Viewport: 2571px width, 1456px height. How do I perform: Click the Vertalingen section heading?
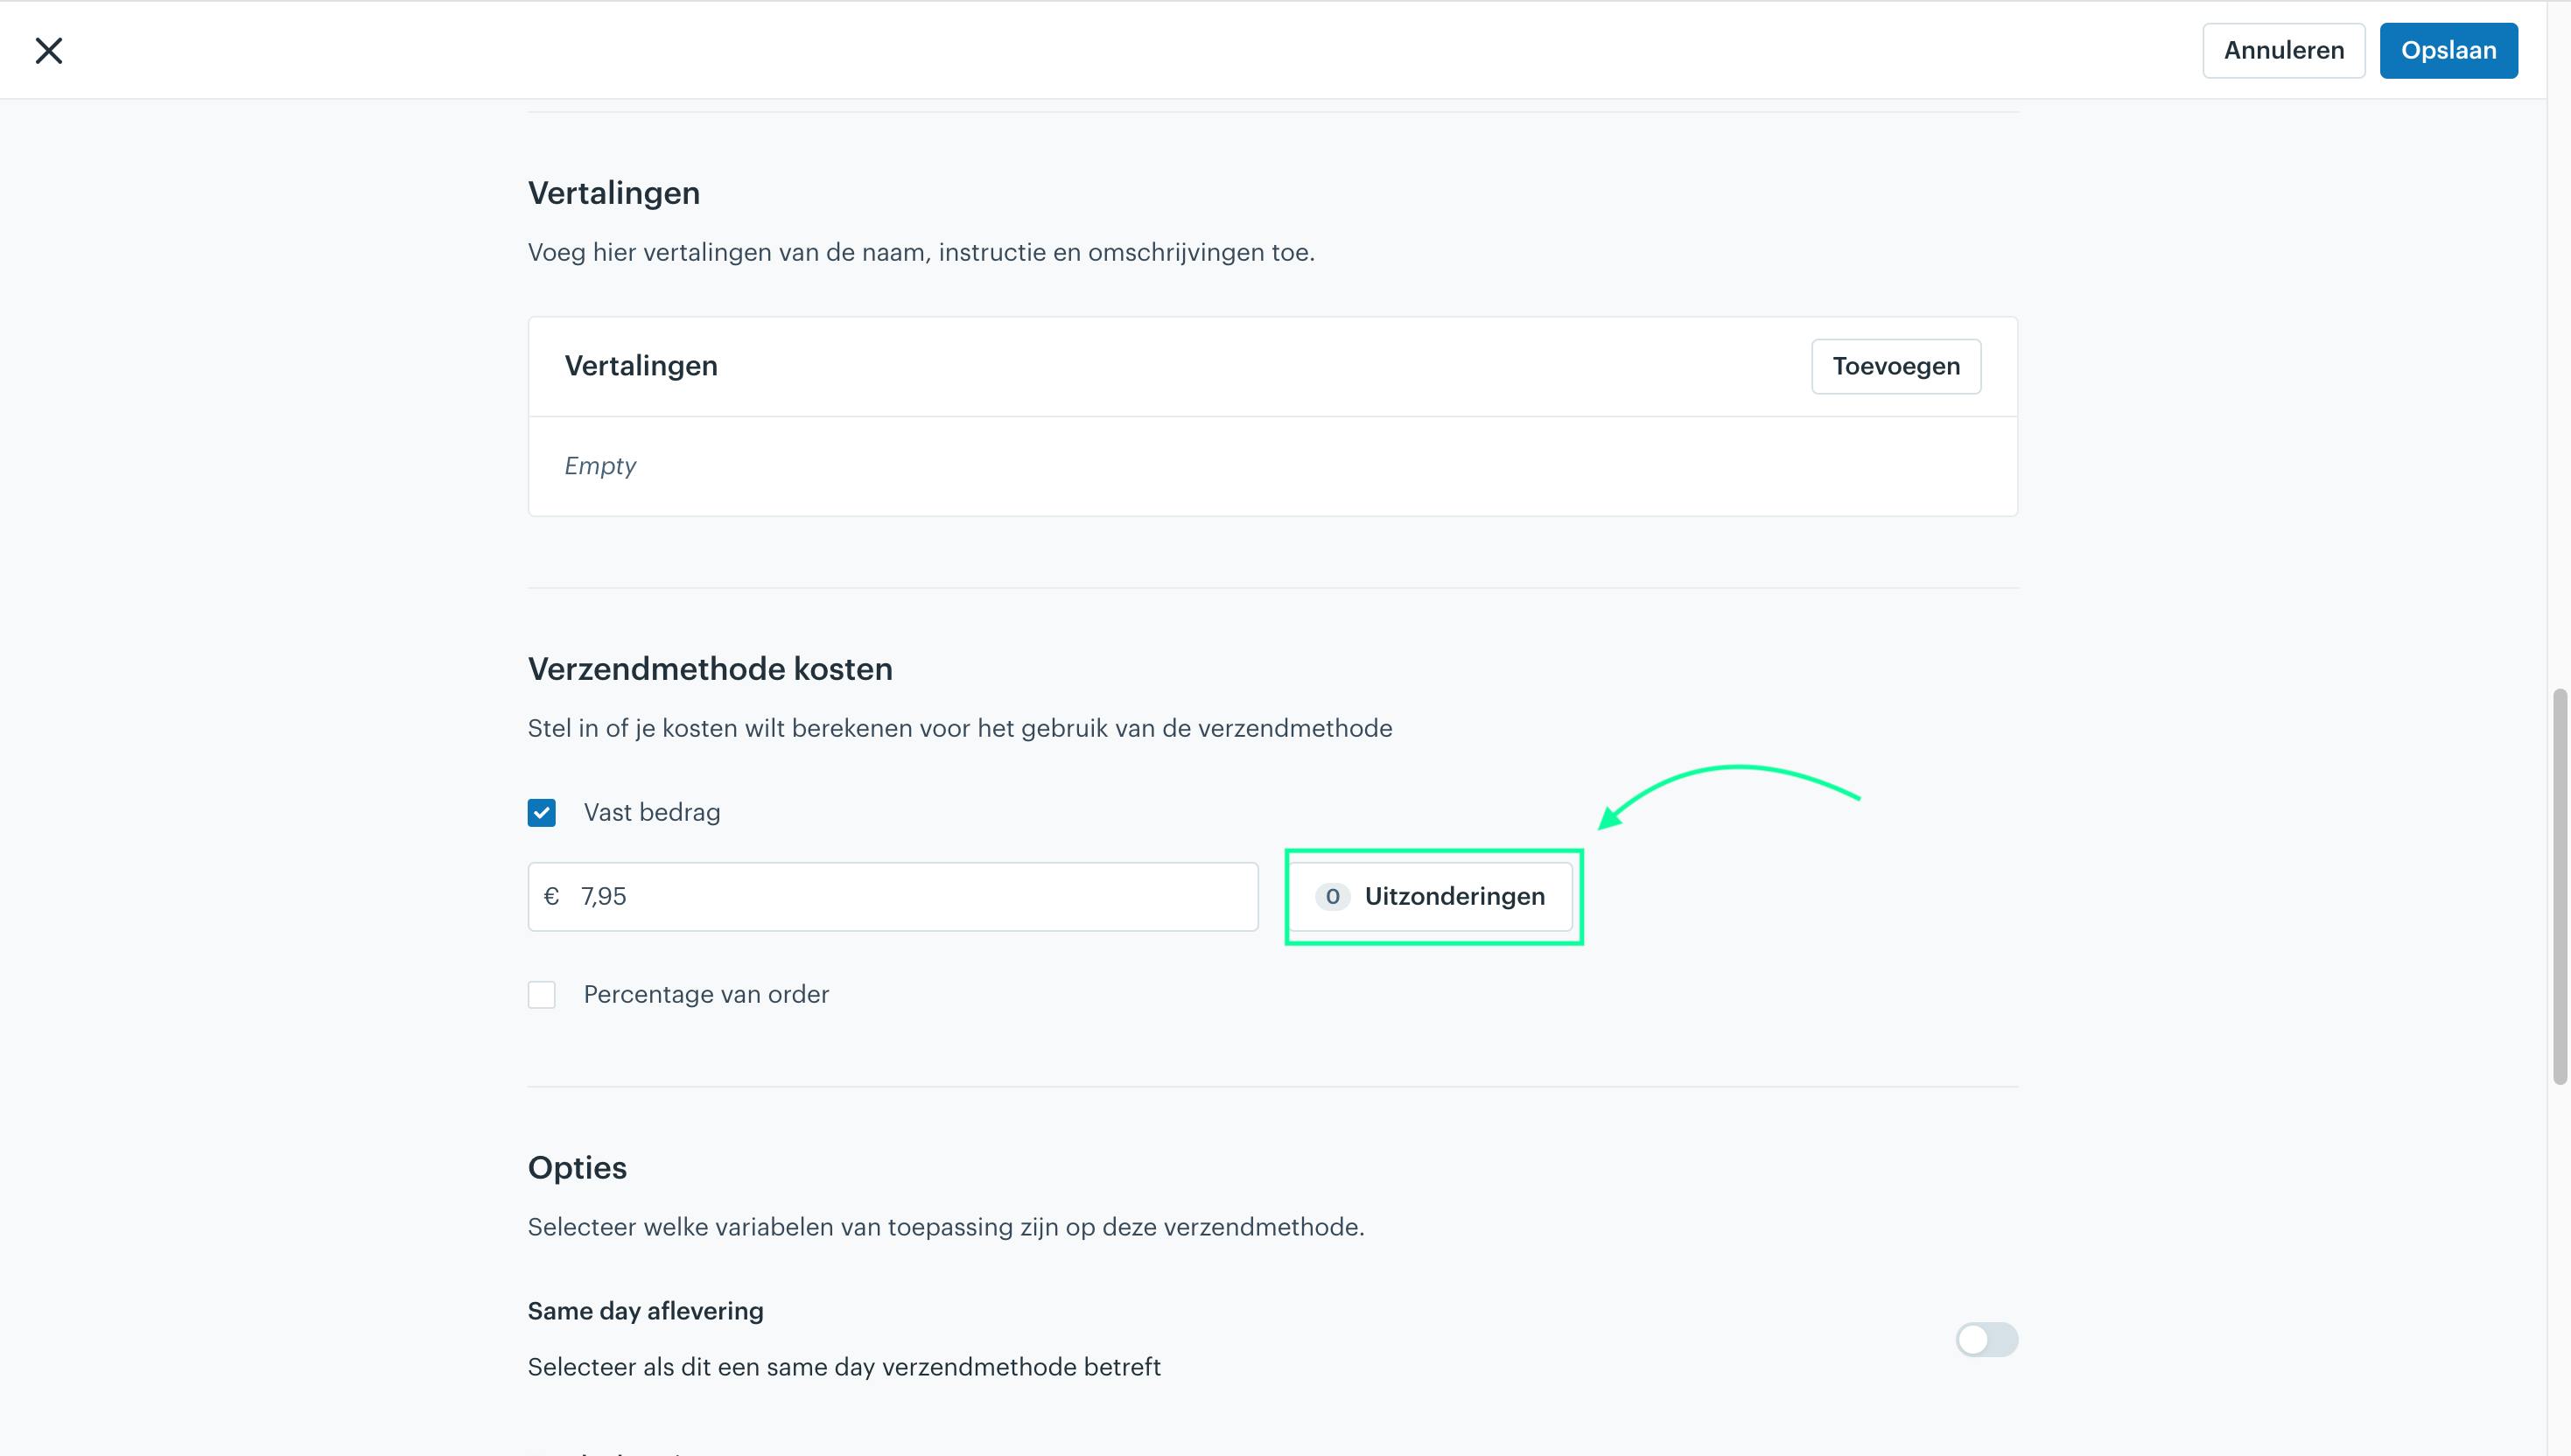(x=614, y=193)
